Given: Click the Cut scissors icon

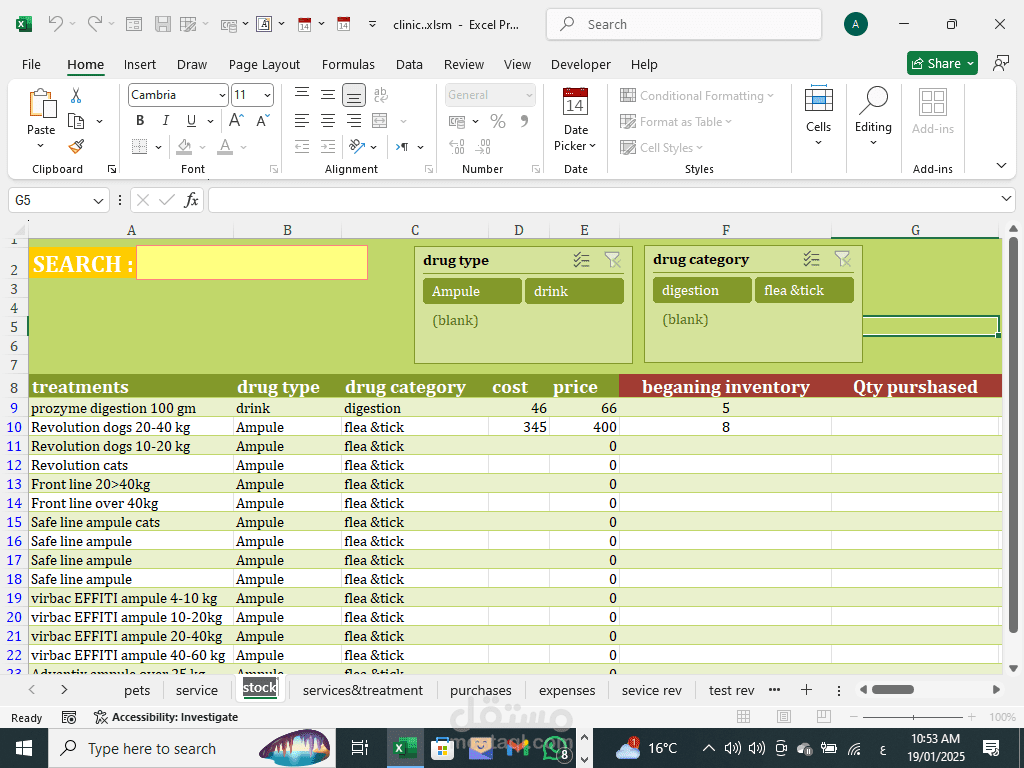Looking at the screenshot, I should 76,96.
